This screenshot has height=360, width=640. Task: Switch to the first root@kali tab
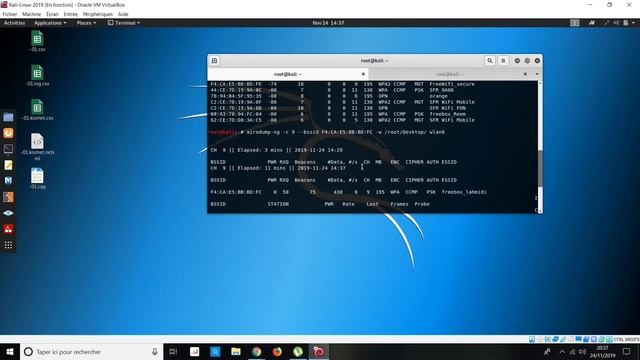(288, 74)
